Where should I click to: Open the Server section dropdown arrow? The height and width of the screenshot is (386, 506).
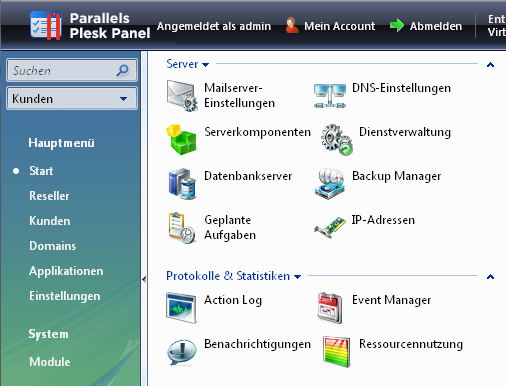206,65
